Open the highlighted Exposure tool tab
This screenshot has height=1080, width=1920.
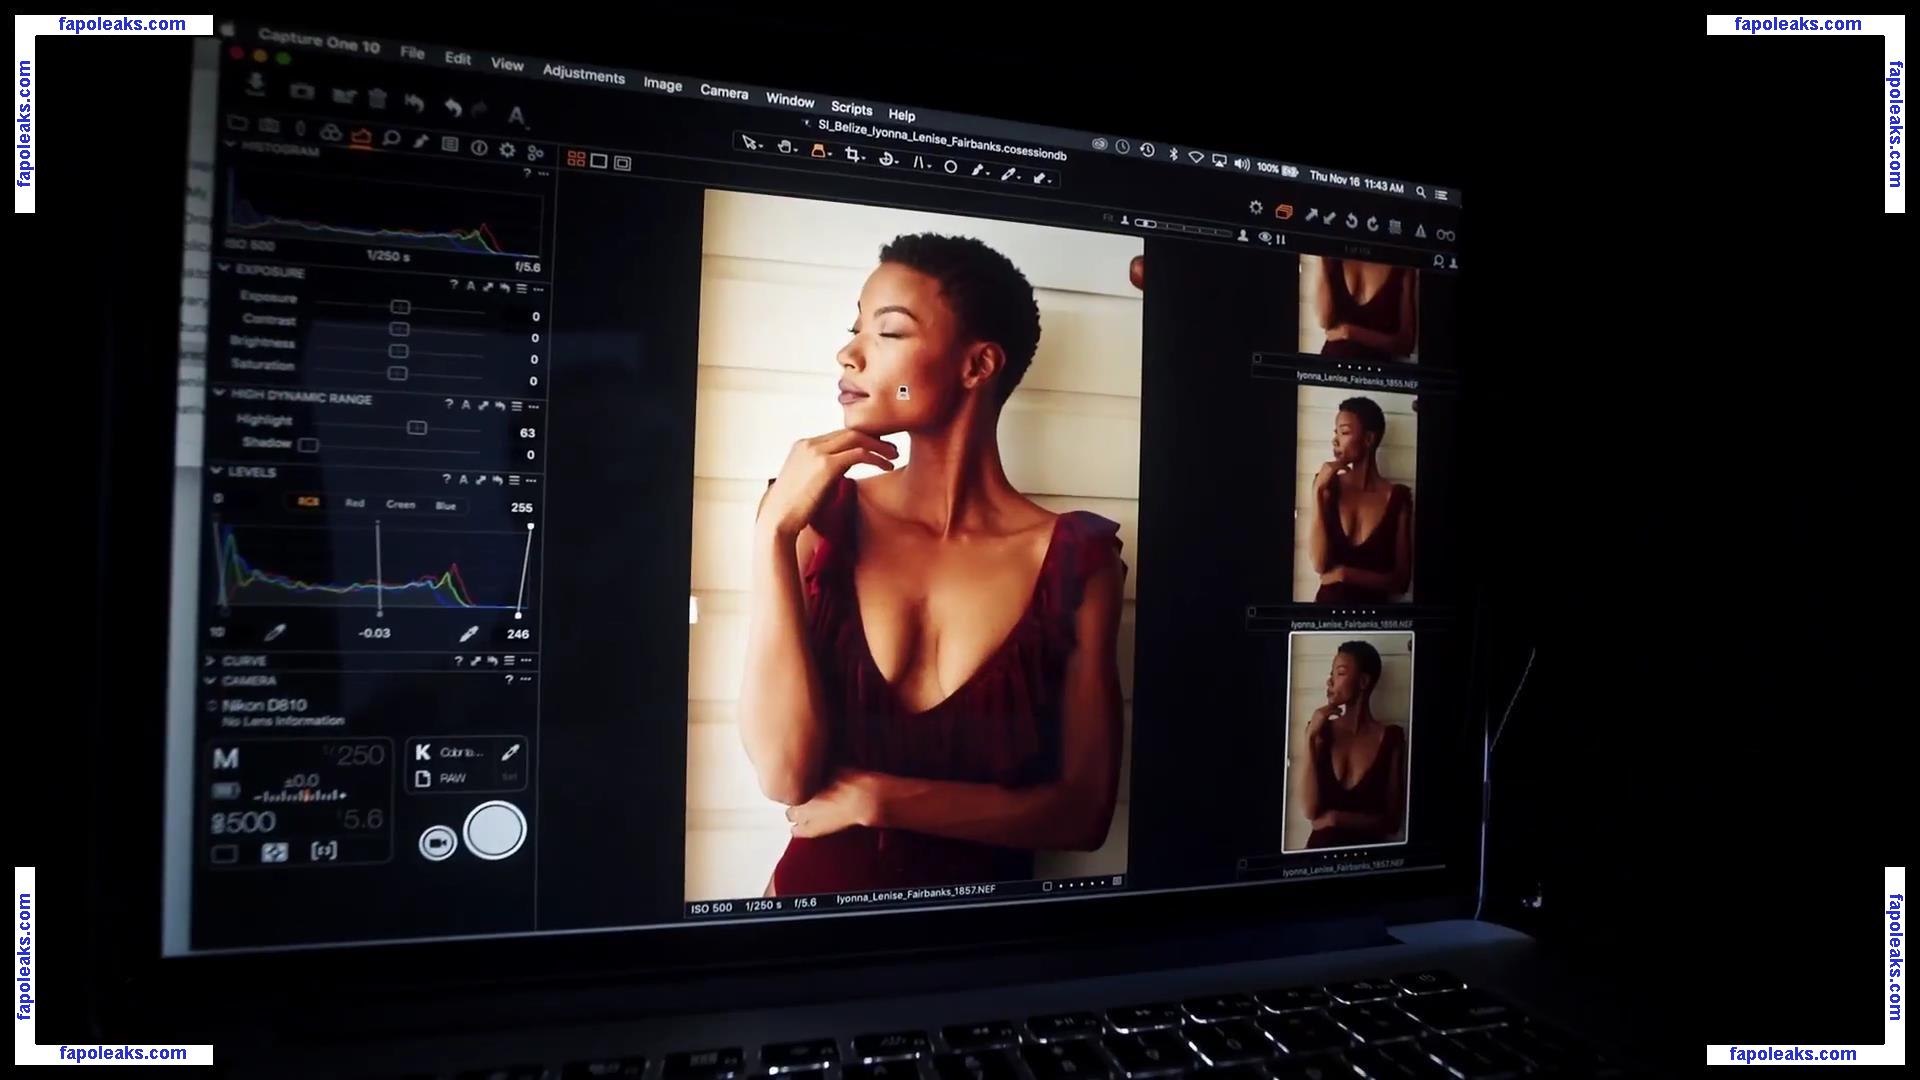361,137
